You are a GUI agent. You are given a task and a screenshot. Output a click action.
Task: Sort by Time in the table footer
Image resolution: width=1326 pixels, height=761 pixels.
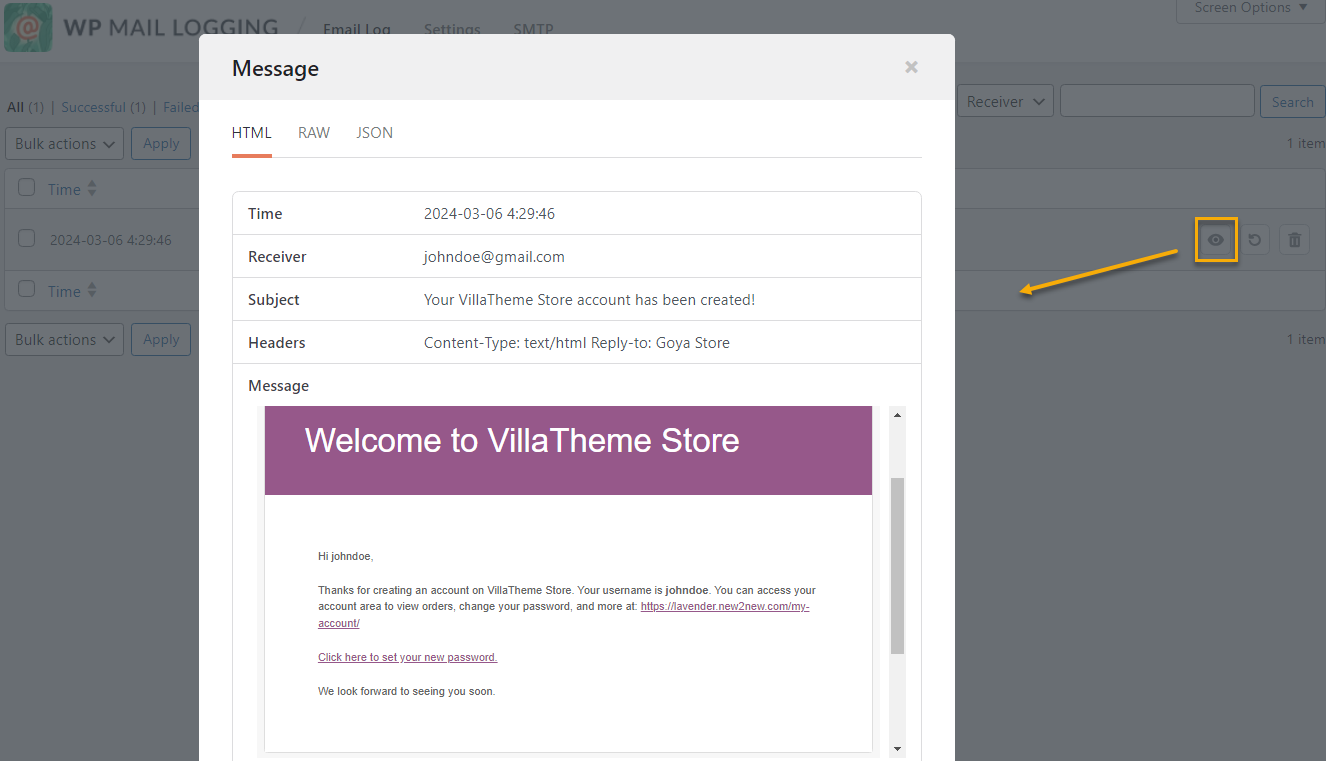click(72, 291)
